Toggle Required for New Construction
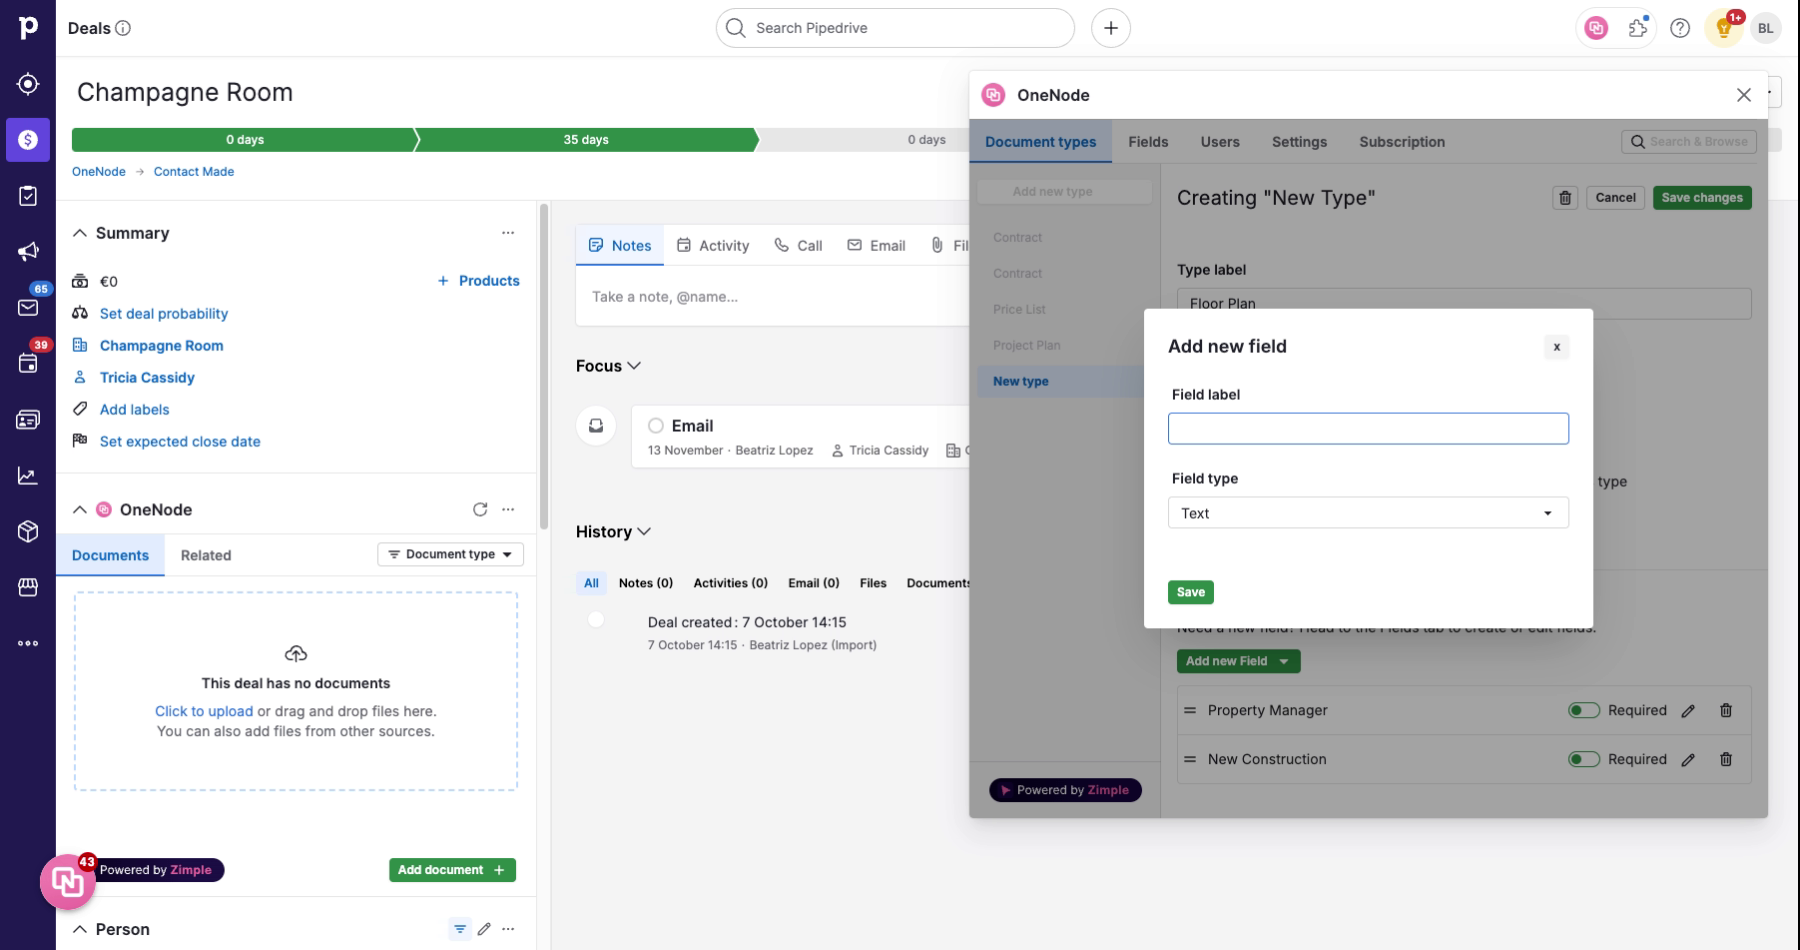 tap(1584, 759)
